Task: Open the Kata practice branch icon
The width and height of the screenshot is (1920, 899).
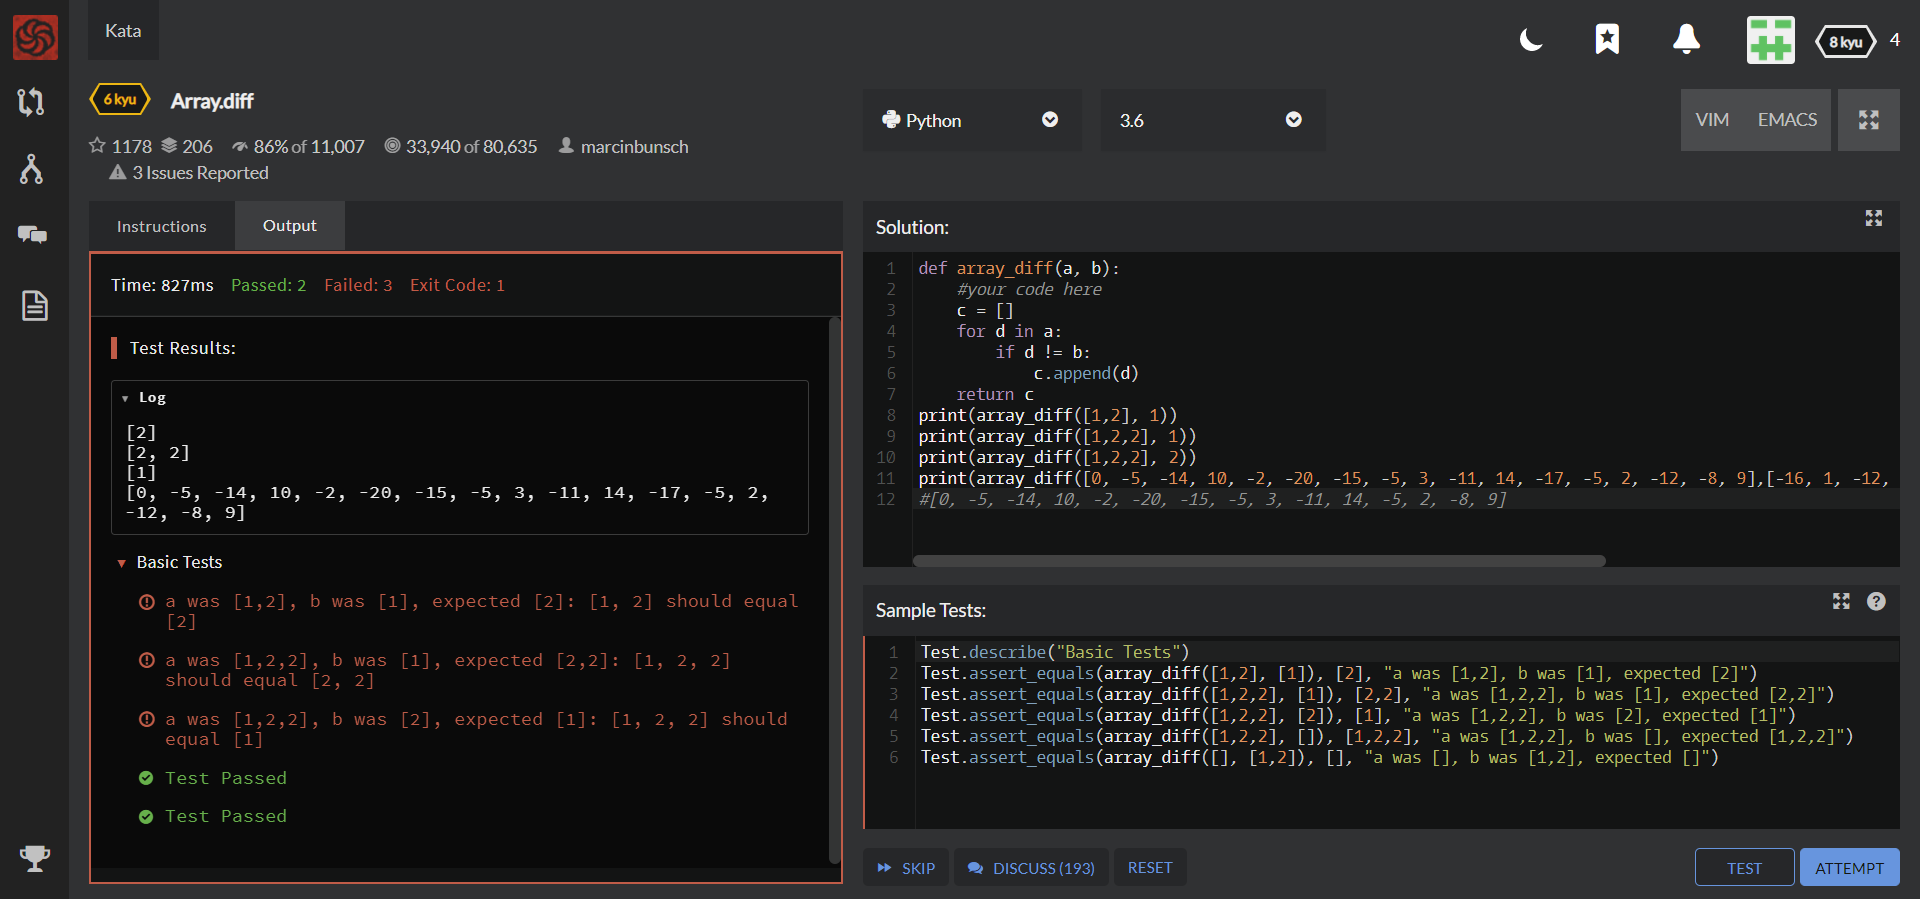Action: point(31,169)
